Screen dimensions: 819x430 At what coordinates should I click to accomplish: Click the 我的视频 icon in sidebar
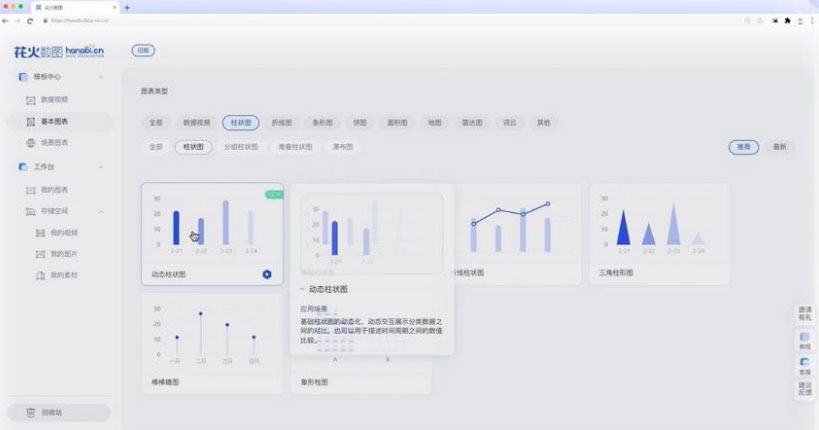[40, 232]
